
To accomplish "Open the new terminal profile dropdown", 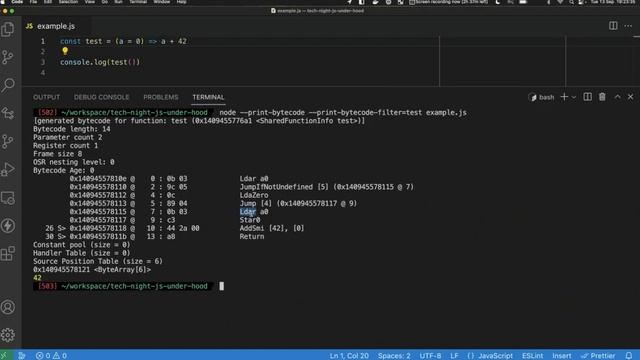I will click(573, 97).
